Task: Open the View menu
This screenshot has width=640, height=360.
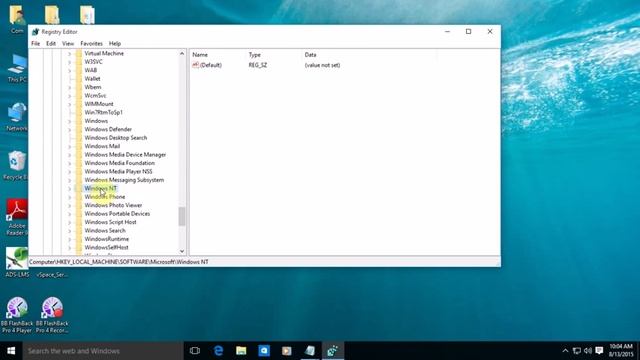Action: 68,43
